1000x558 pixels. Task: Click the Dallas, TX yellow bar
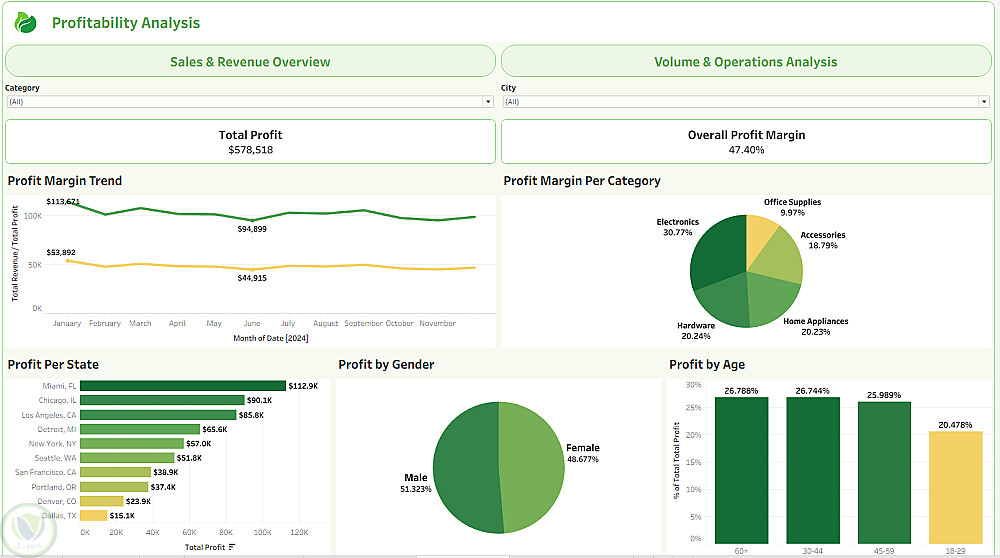93,516
